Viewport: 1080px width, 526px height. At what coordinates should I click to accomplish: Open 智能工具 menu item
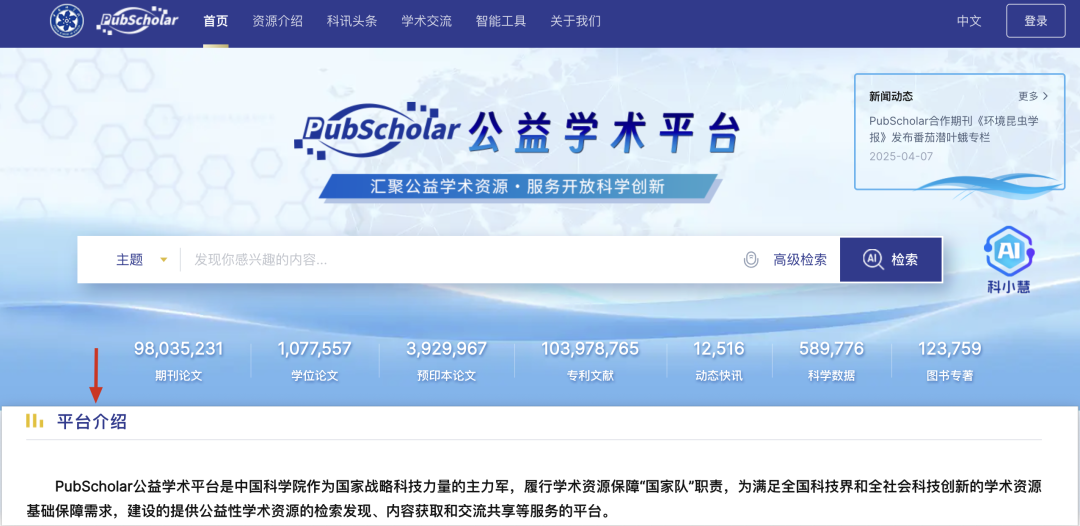501,21
